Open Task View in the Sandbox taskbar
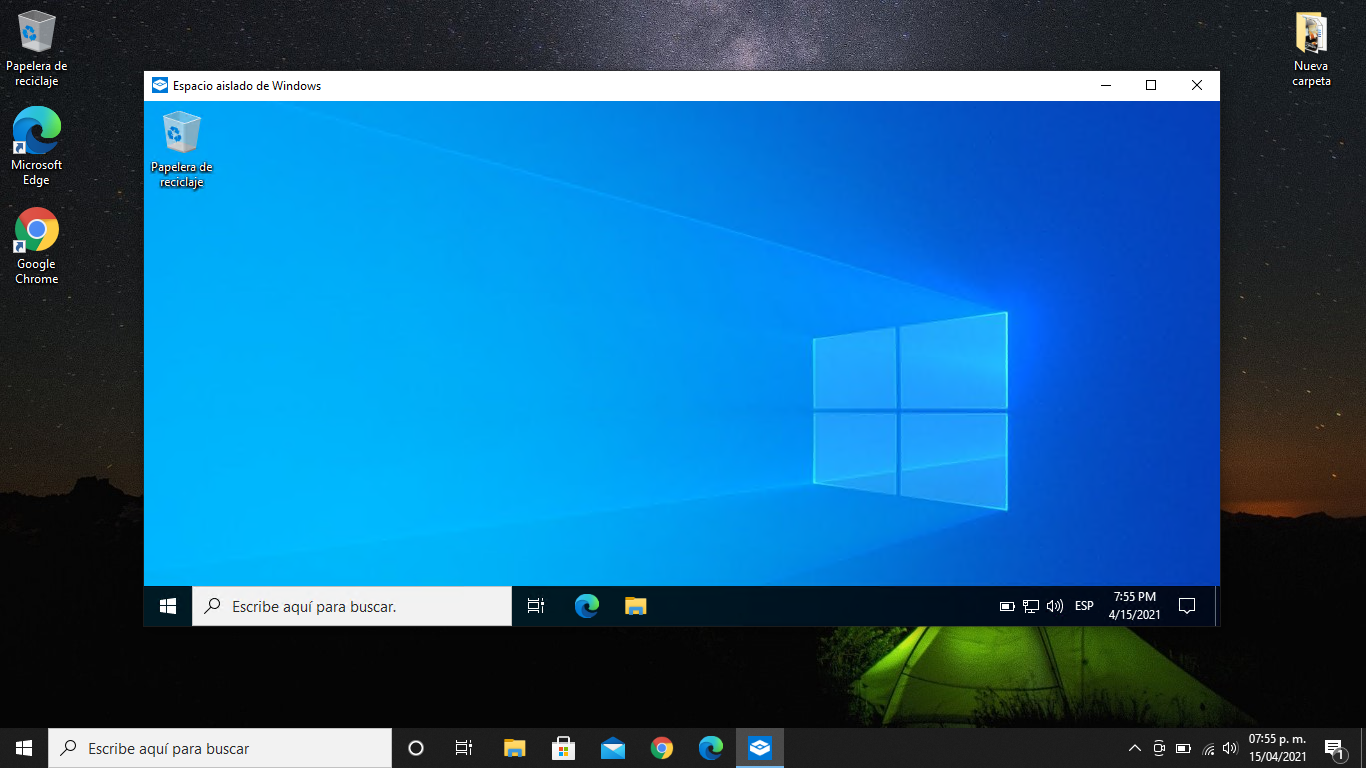Image resolution: width=1366 pixels, height=768 pixels. click(536, 606)
